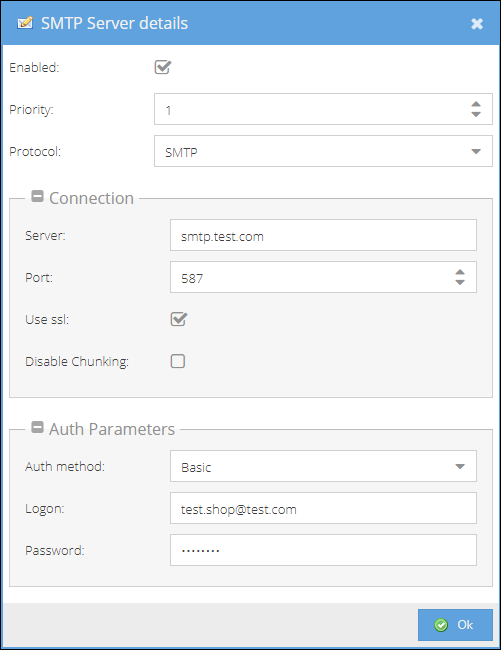
Task: Collapse the Connection section minus icon
Action: coord(37,196)
